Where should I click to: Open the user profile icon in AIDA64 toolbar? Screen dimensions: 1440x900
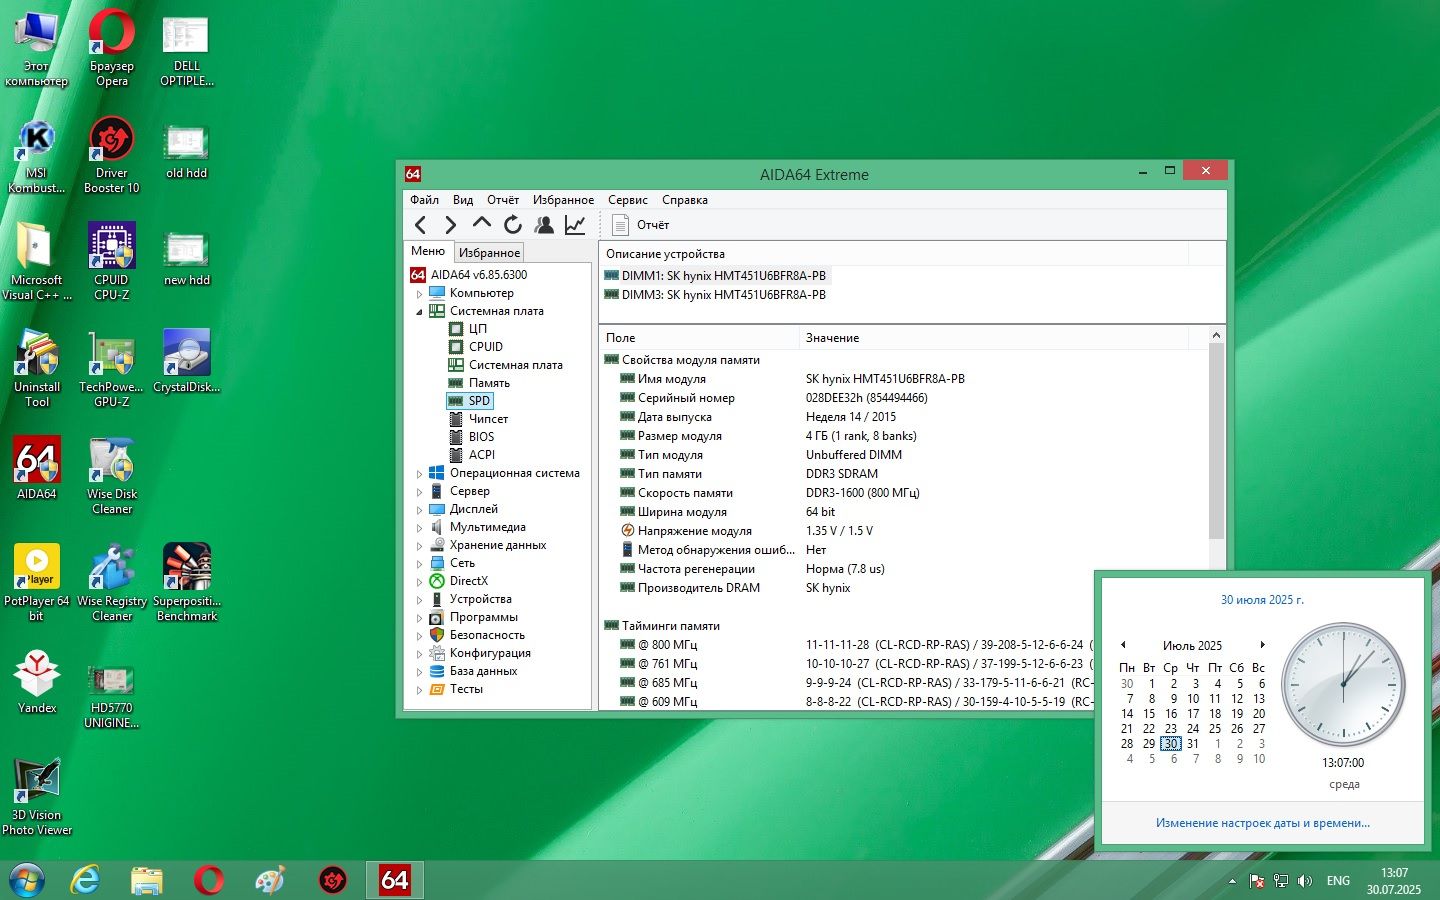544,225
